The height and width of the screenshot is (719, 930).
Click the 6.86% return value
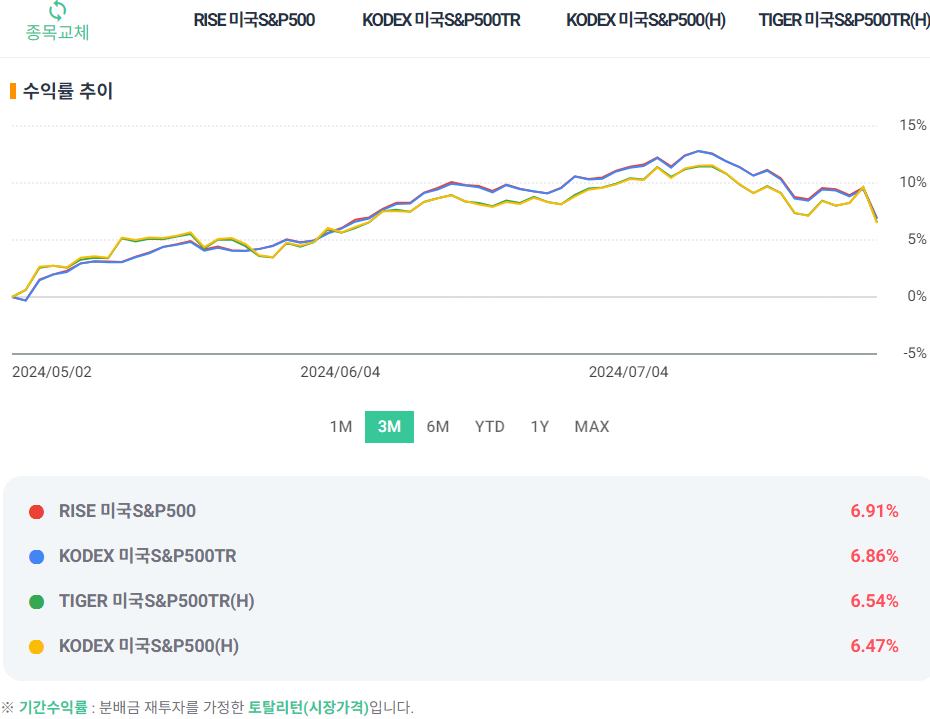(874, 556)
